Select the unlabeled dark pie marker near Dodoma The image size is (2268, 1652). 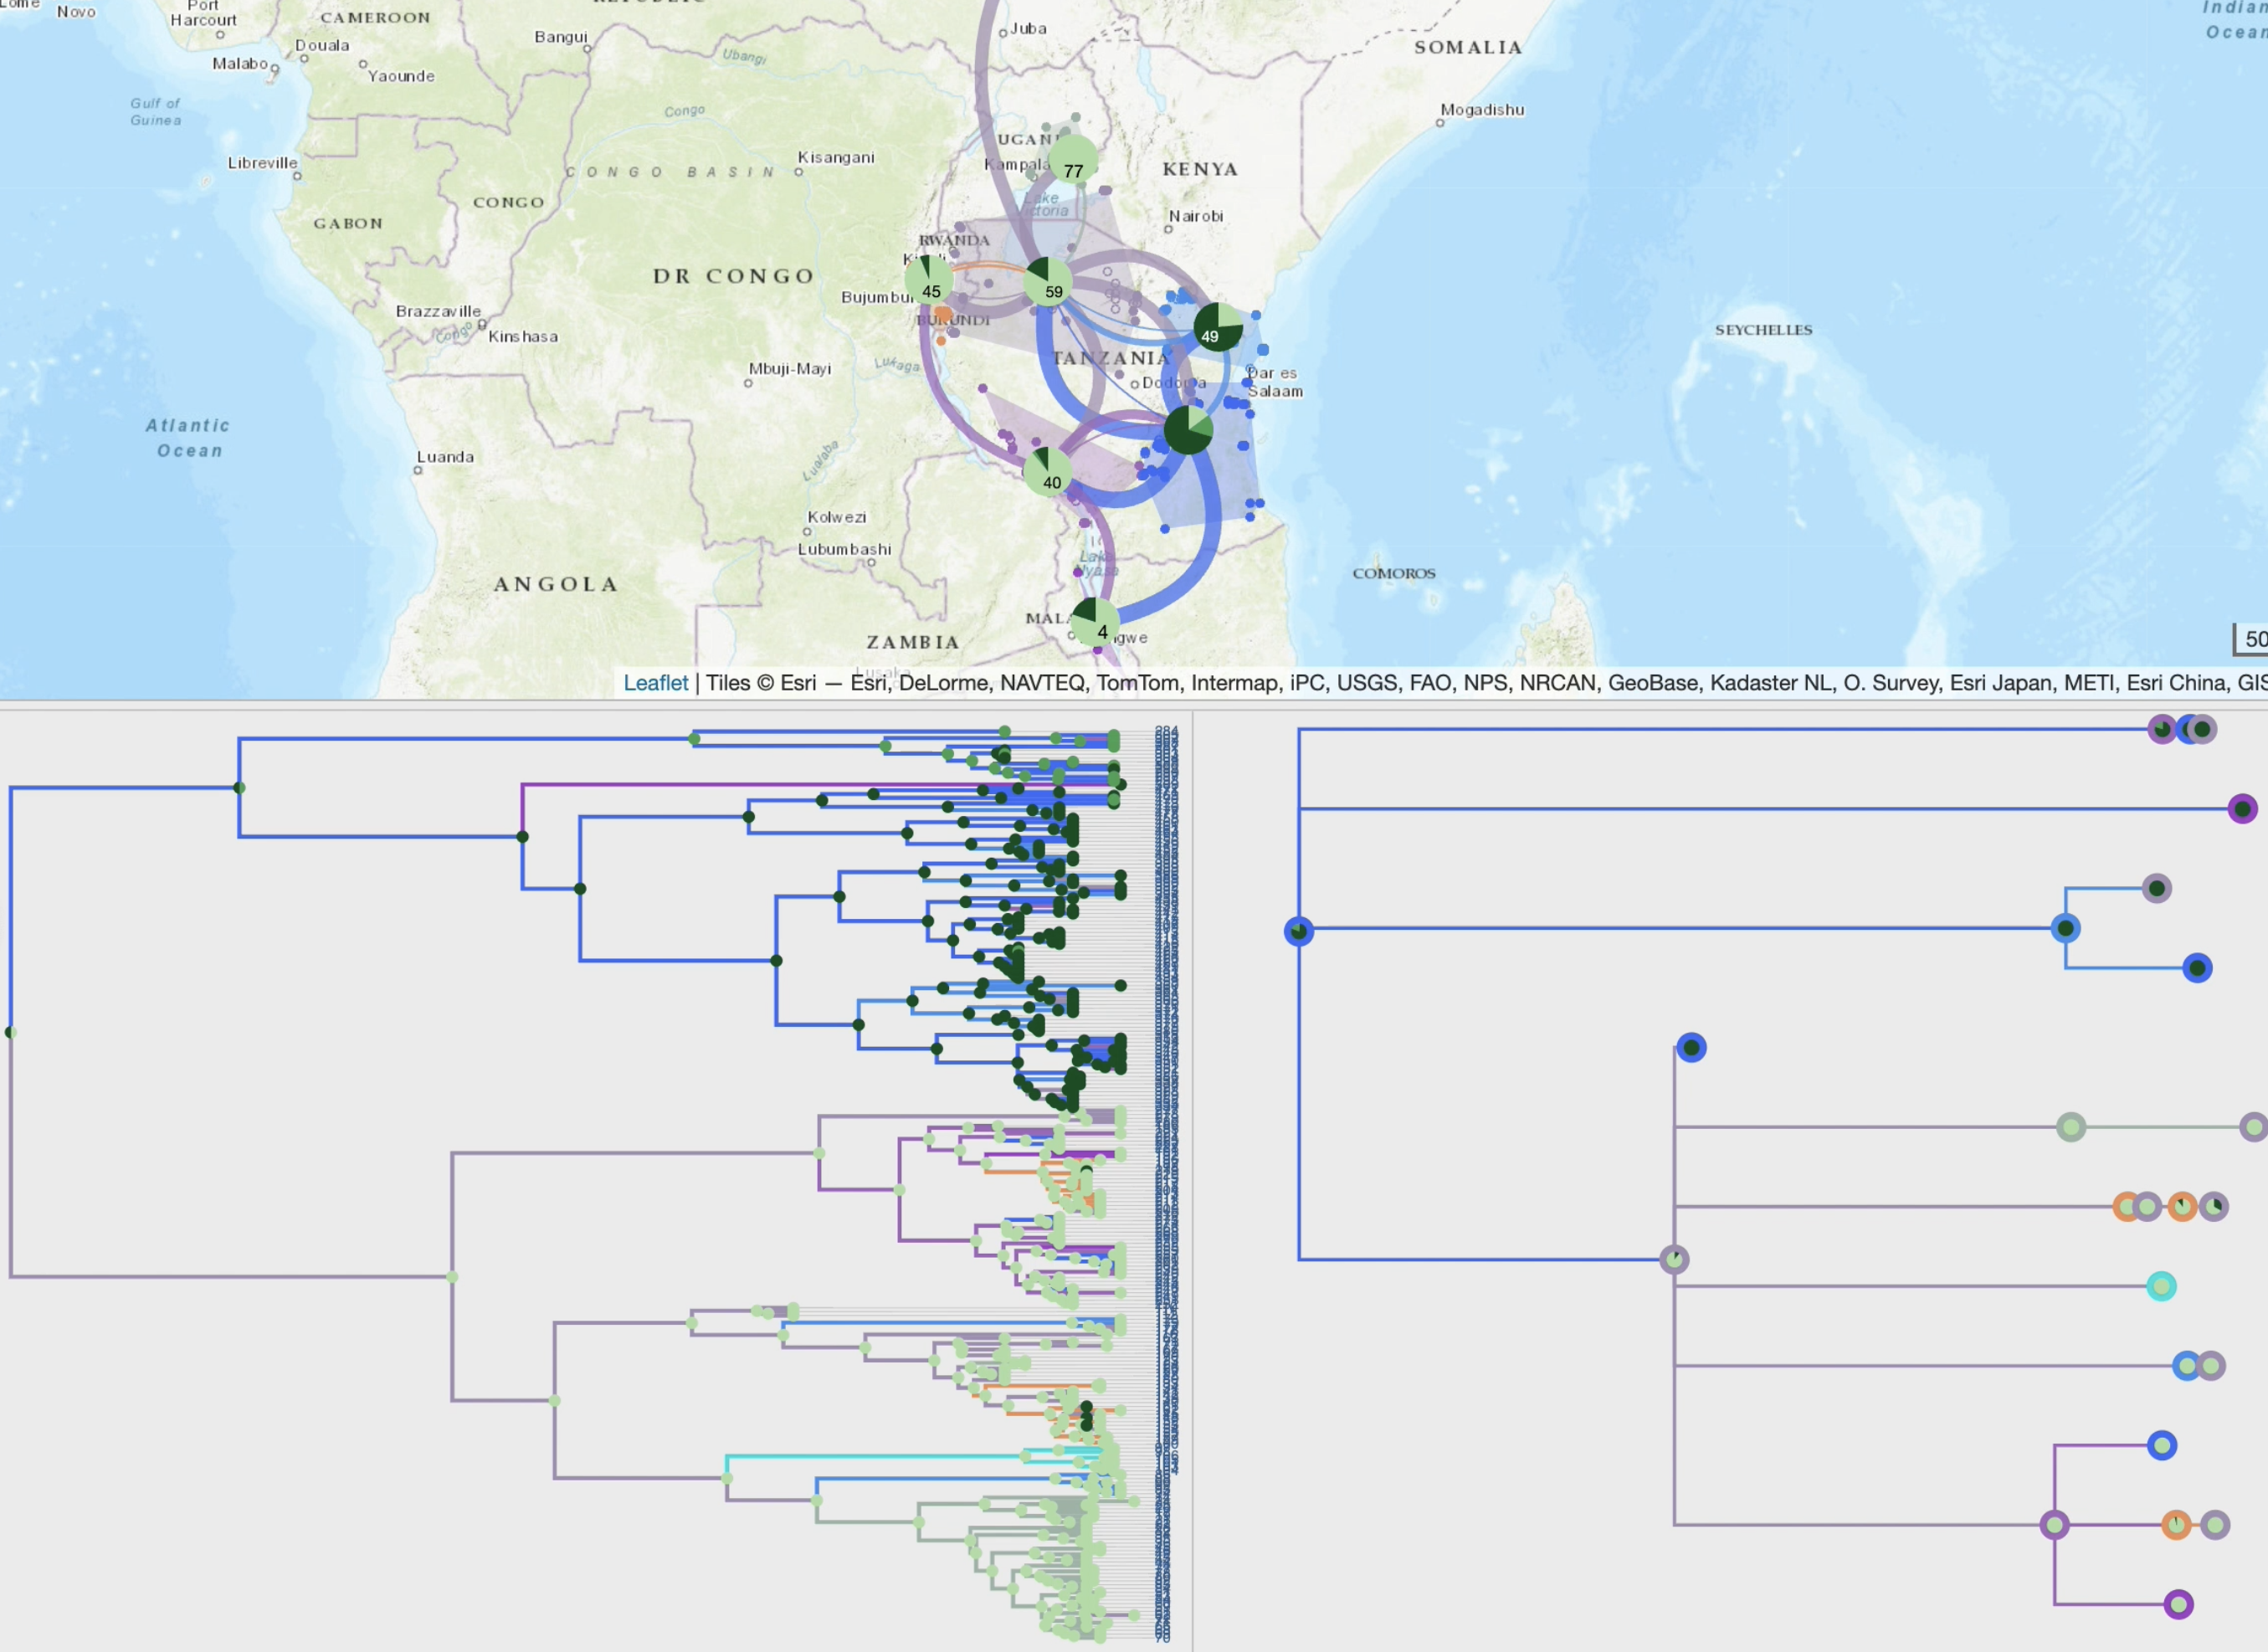(1188, 430)
